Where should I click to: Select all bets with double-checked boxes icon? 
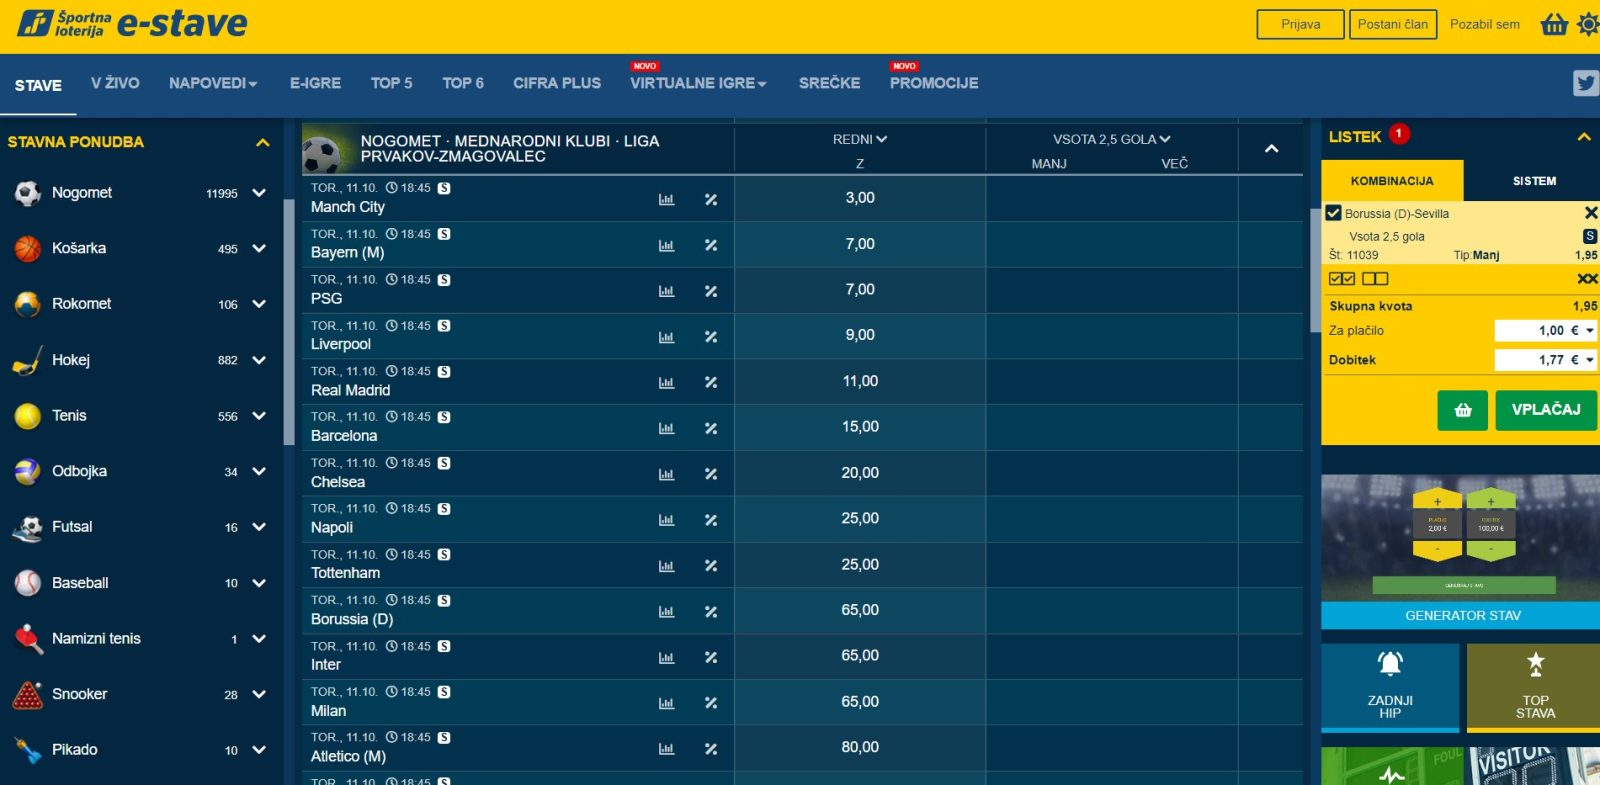(x=1341, y=279)
